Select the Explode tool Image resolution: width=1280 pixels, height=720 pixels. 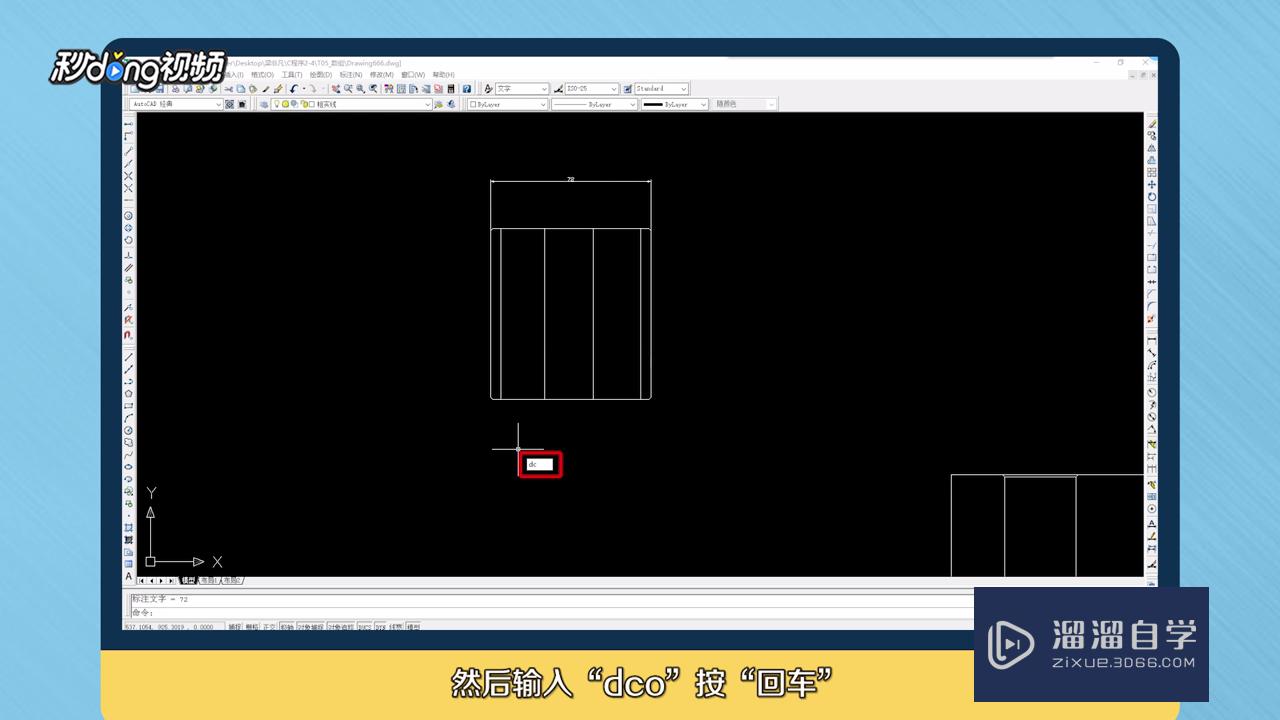(1152, 319)
